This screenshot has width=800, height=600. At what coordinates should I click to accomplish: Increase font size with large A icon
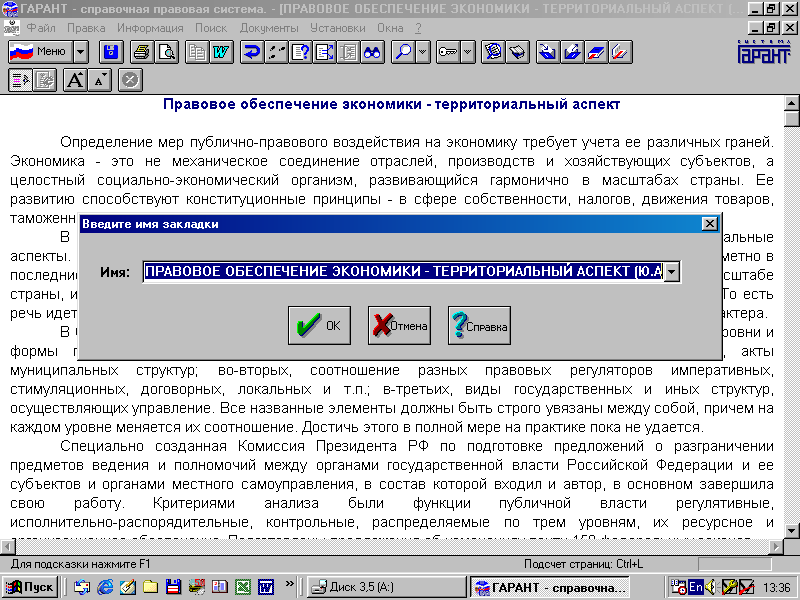click(x=76, y=80)
